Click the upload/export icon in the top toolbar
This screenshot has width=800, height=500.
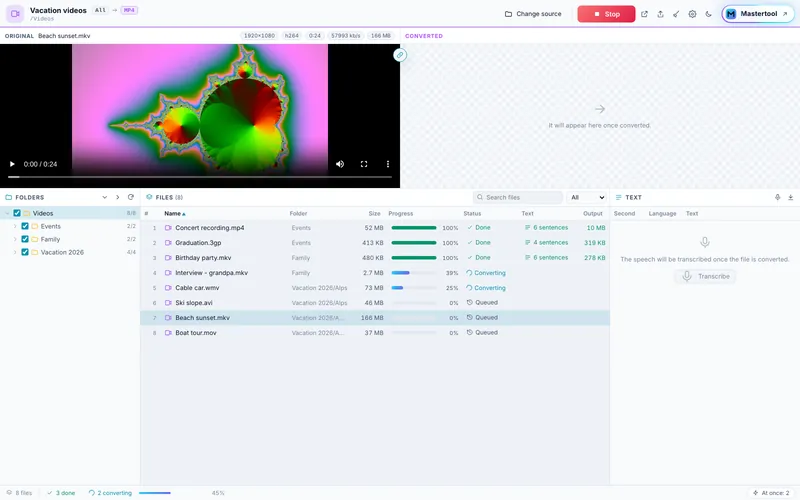coord(660,14)
